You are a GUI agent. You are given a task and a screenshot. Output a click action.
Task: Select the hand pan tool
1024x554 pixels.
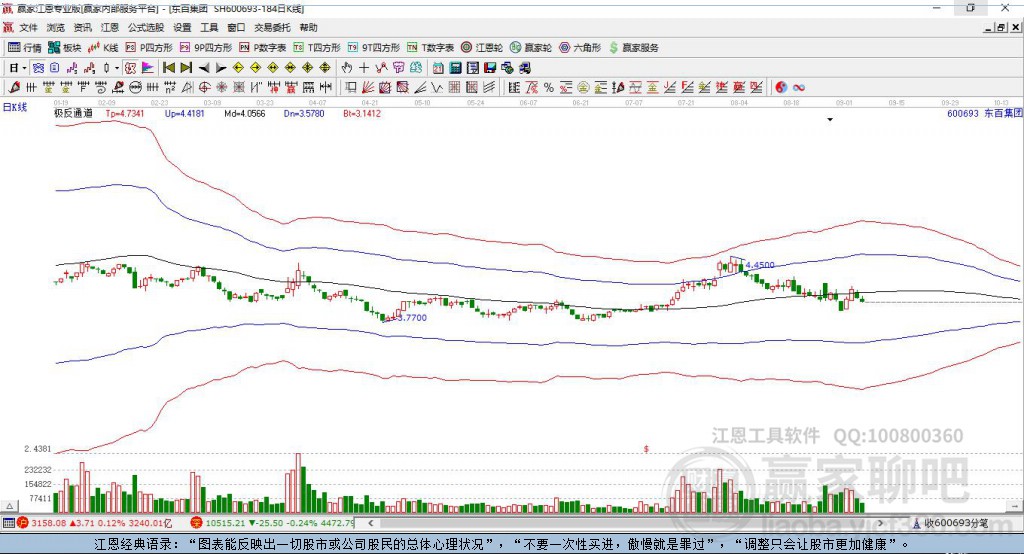(346, 68)
